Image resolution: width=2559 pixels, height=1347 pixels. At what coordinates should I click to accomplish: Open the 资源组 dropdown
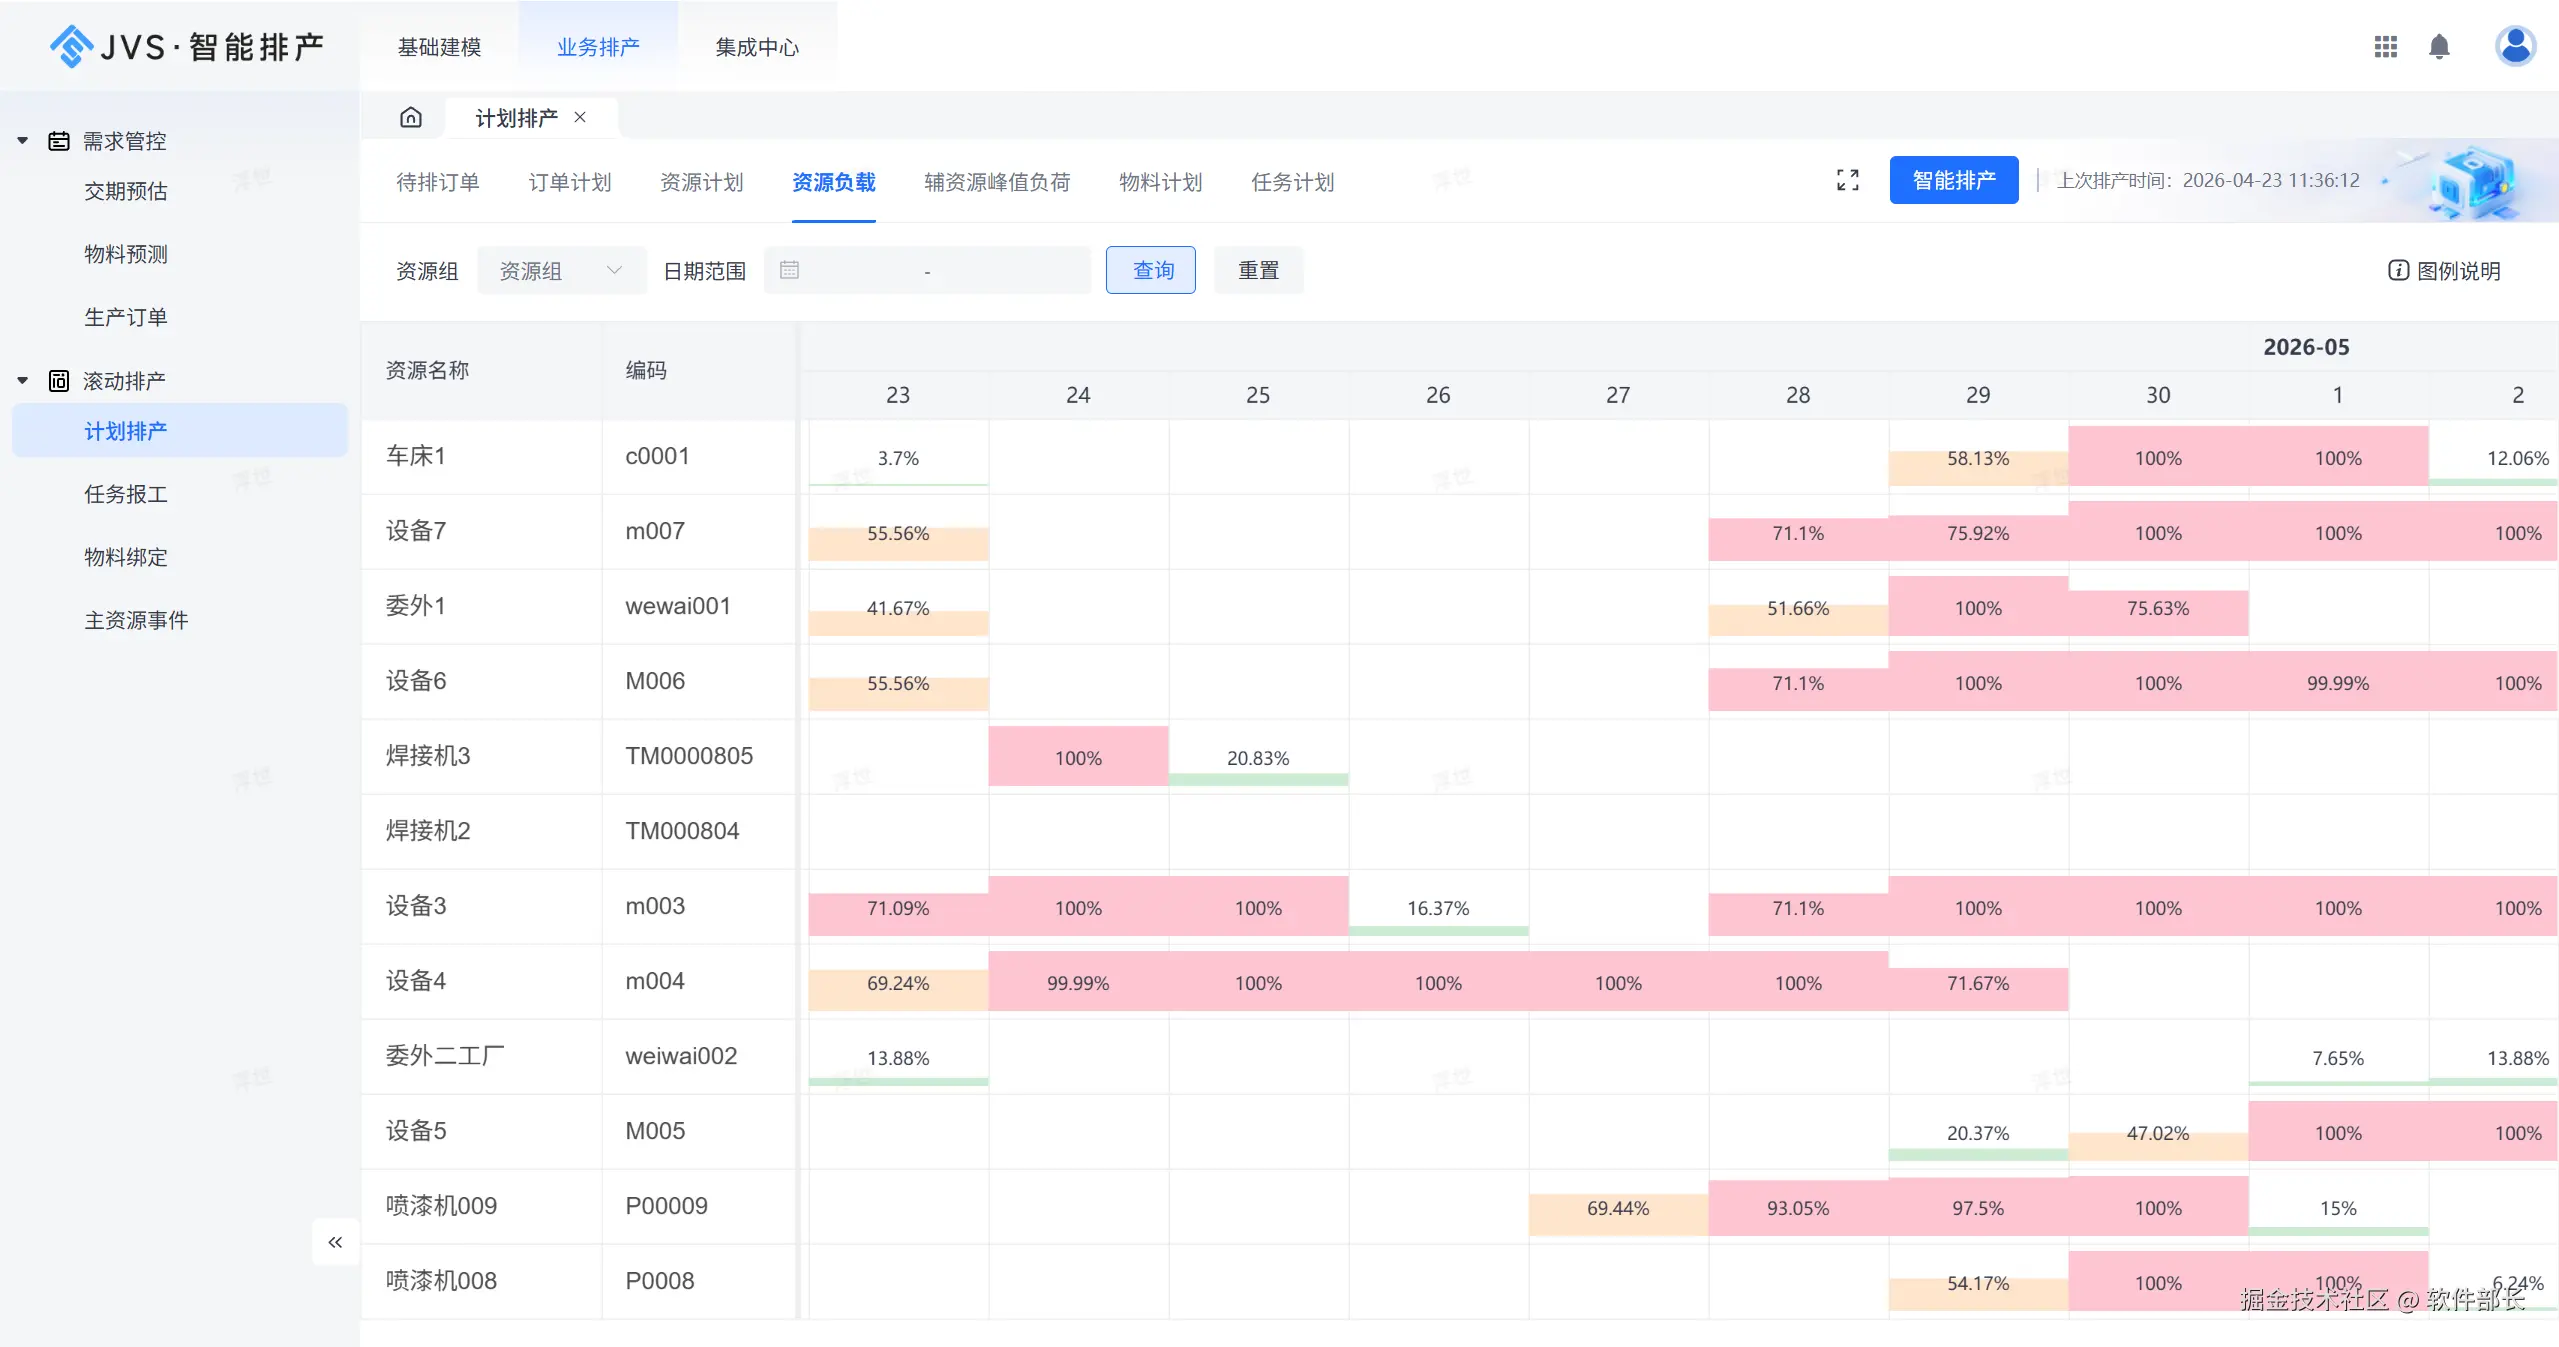click(x=561, y=270)
